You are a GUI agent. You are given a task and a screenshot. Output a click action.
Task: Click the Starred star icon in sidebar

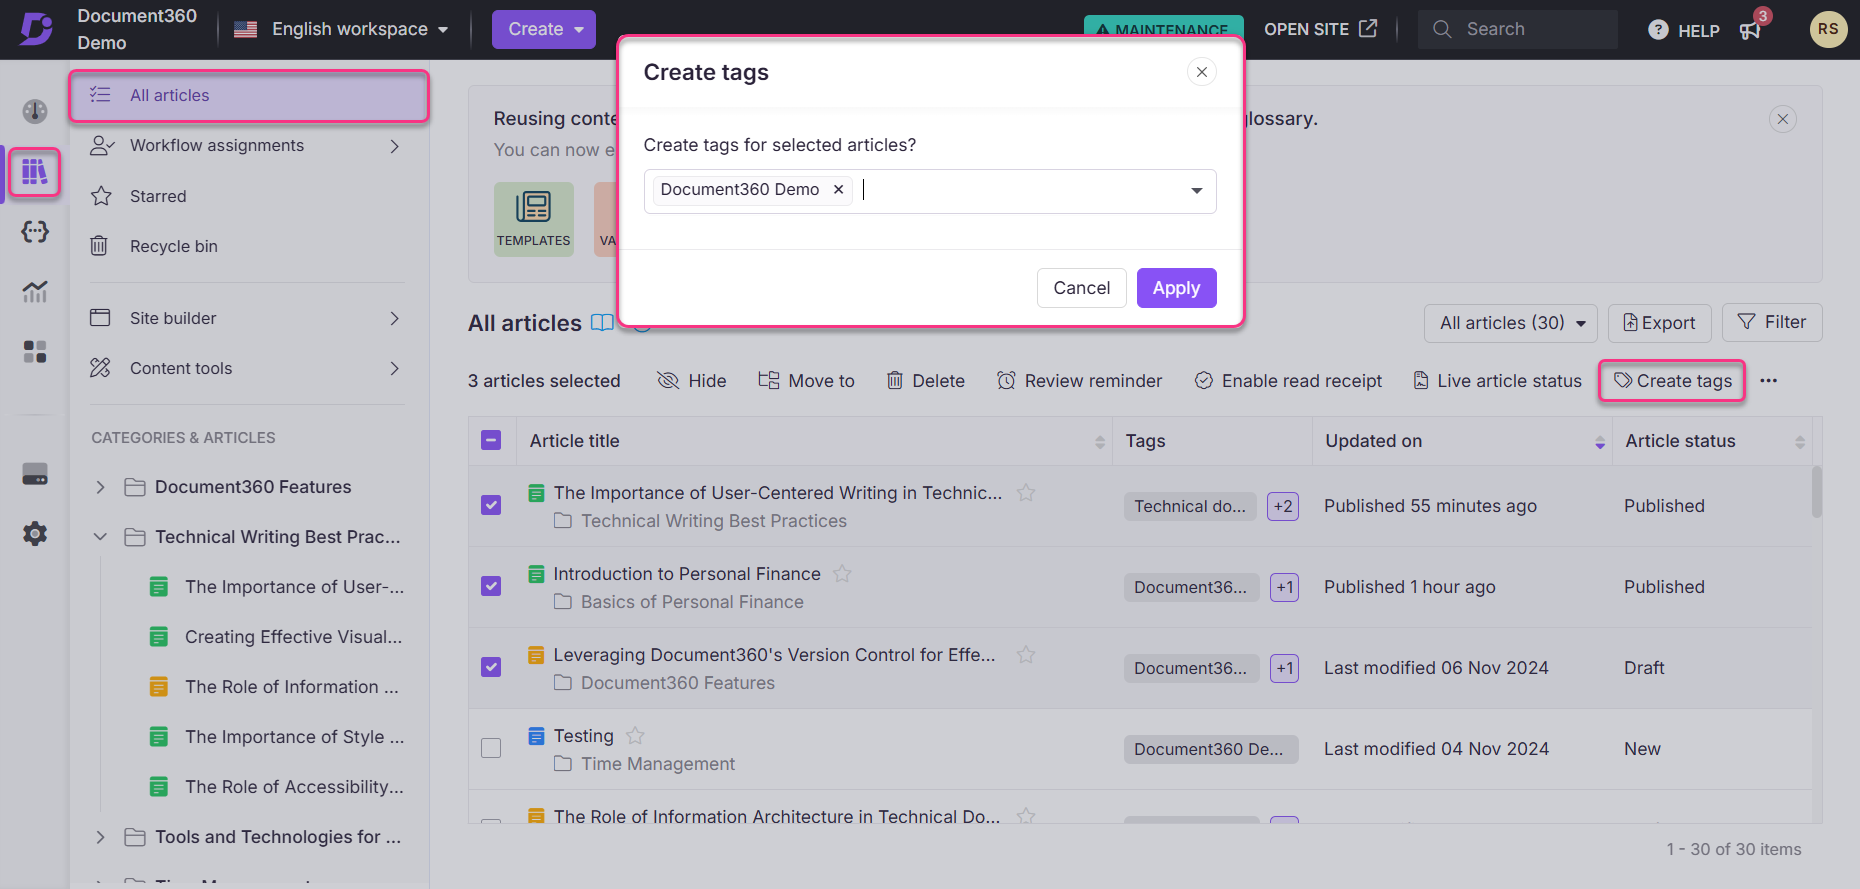(x=101, y=196)
